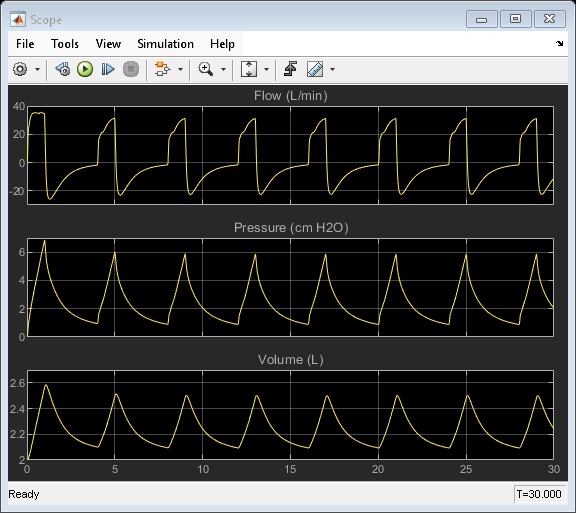
Task: Click inside the Pressure (cm H2O) plot
Action: click(x=290, y=287)
